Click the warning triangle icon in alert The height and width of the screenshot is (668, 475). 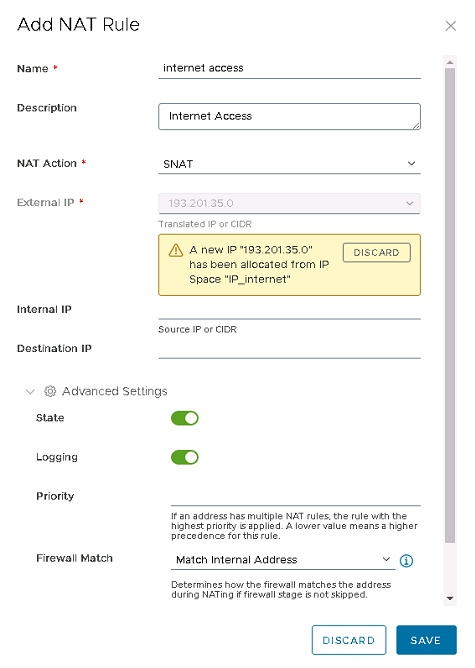[x=176, y=250]
